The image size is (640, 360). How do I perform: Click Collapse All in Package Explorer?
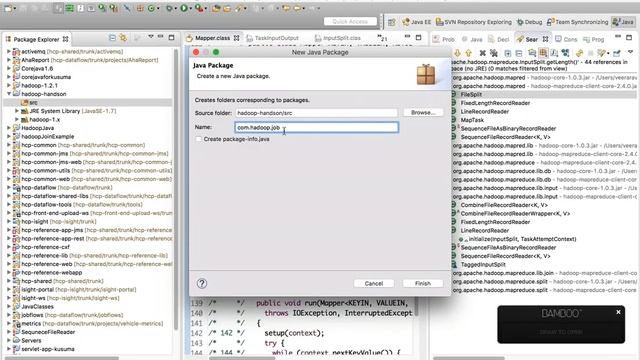(x=112, y=38)
